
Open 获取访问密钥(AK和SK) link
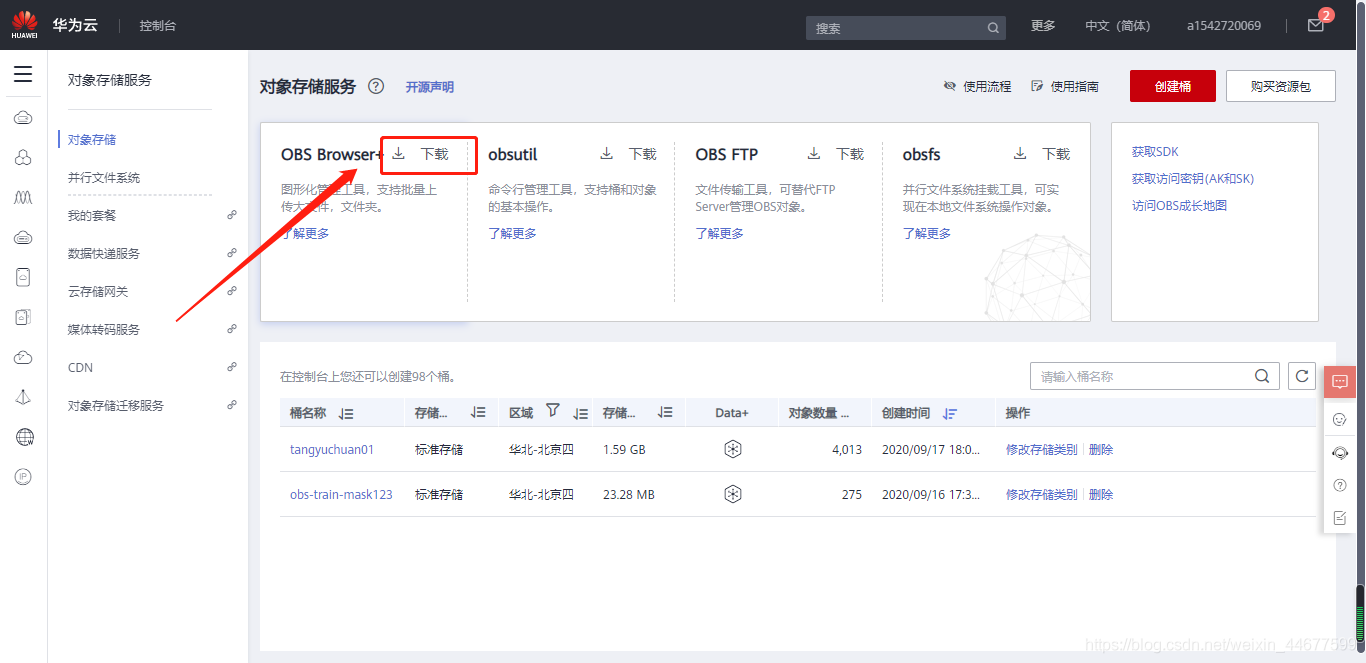1193,179
